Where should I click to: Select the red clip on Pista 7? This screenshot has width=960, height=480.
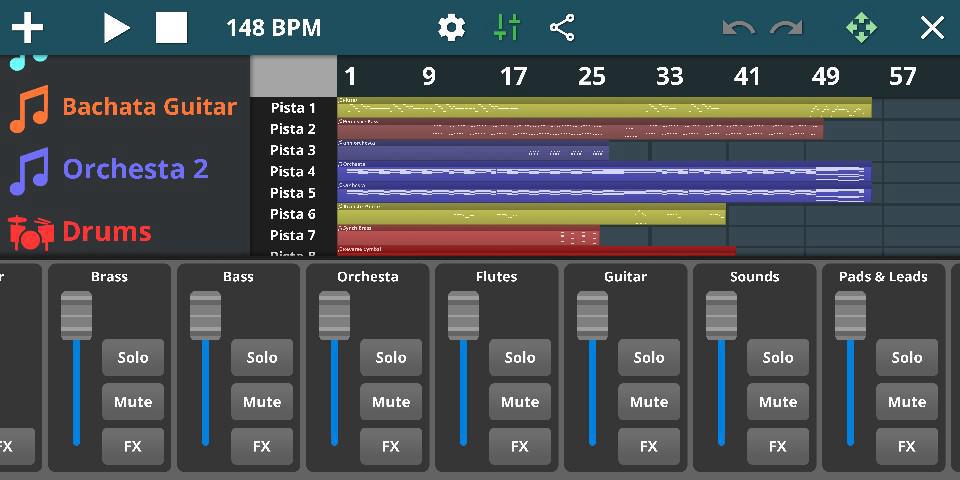pyautogui.click(x=468, y=235)
